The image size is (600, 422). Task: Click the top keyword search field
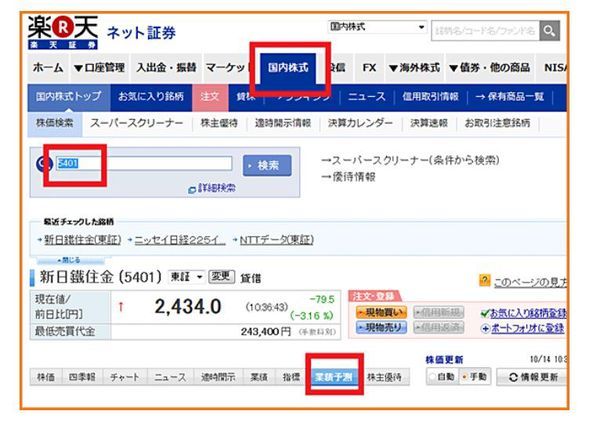[485, 31]
